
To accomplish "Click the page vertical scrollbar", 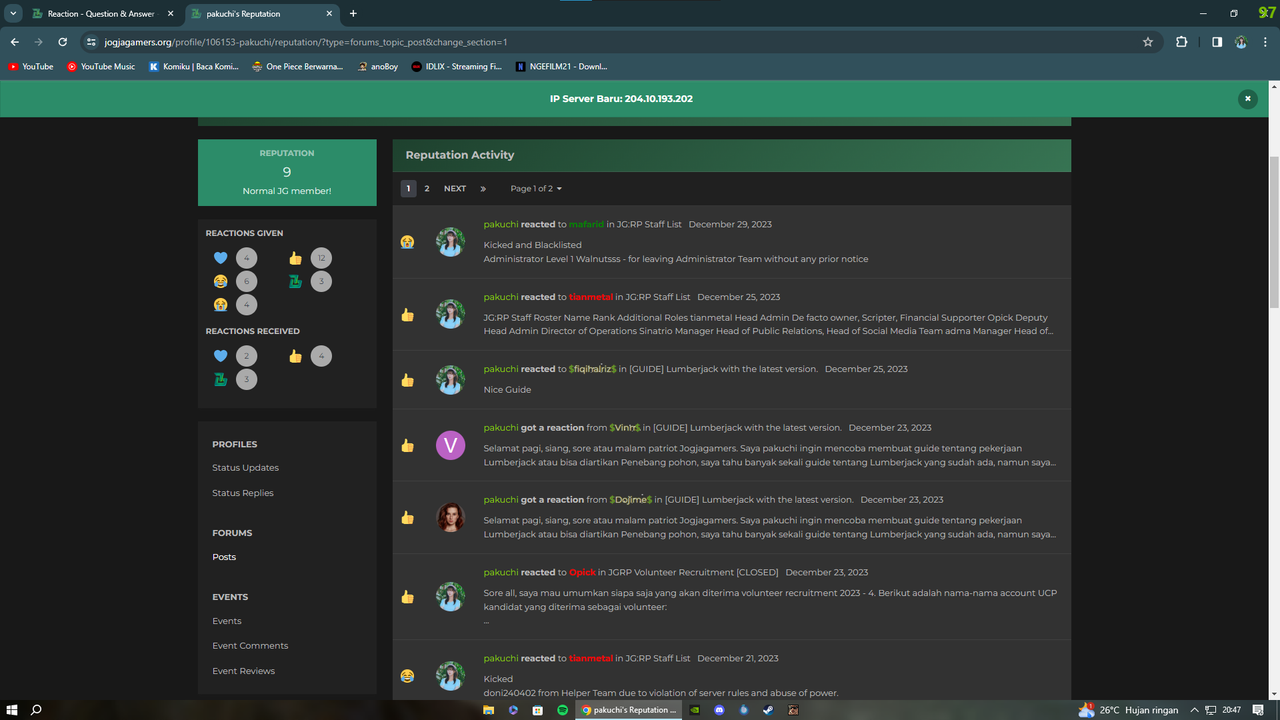I will [x=1273, y=231].
